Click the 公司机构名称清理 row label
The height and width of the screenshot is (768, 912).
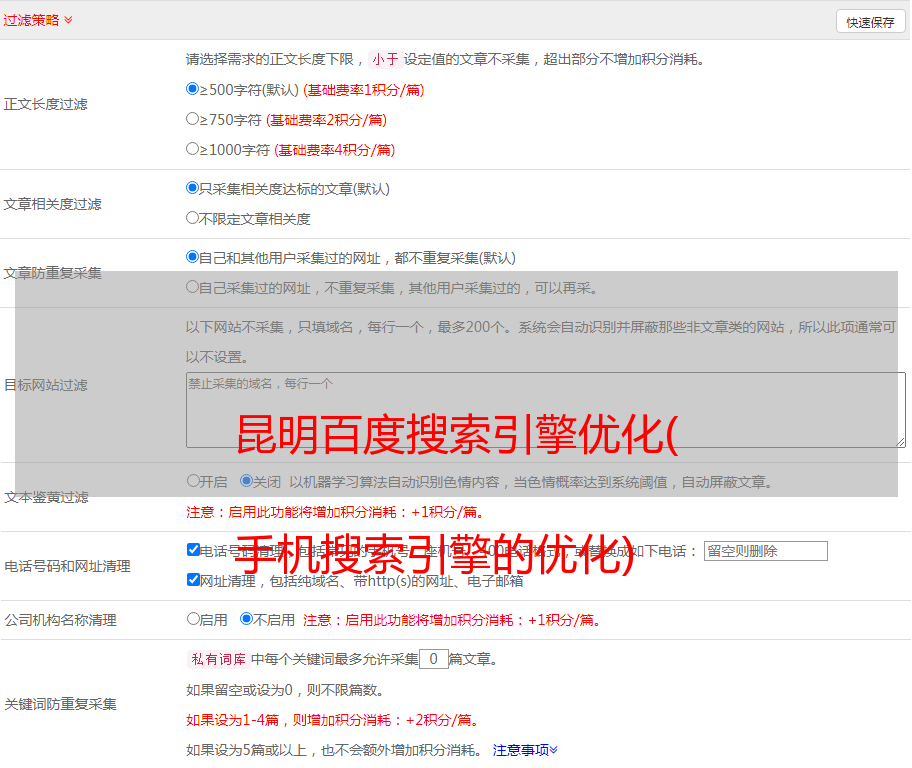(x=60, y=620)
